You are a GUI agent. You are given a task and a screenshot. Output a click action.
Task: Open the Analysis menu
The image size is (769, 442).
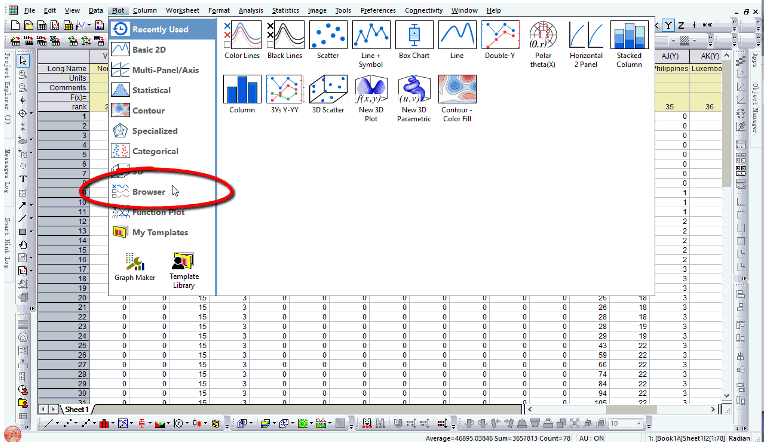(x=251, y=10)
